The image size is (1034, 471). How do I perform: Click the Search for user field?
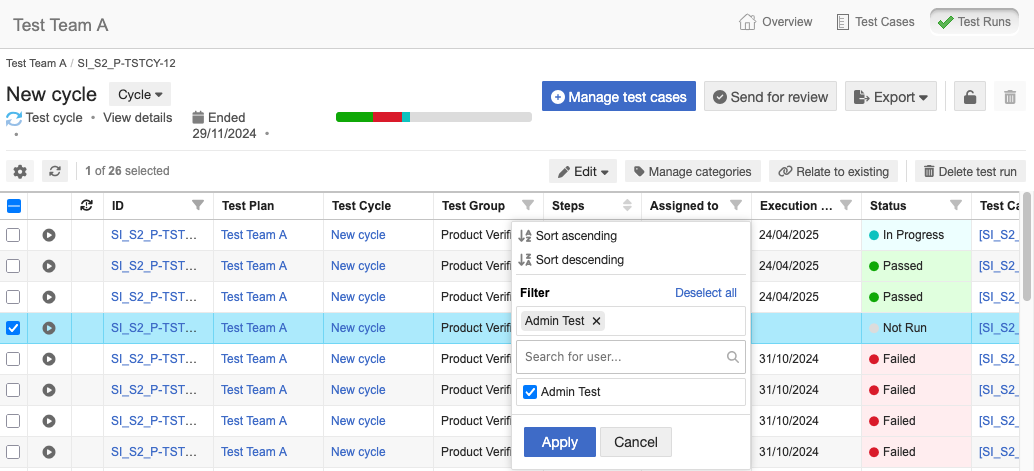point(620,356)
